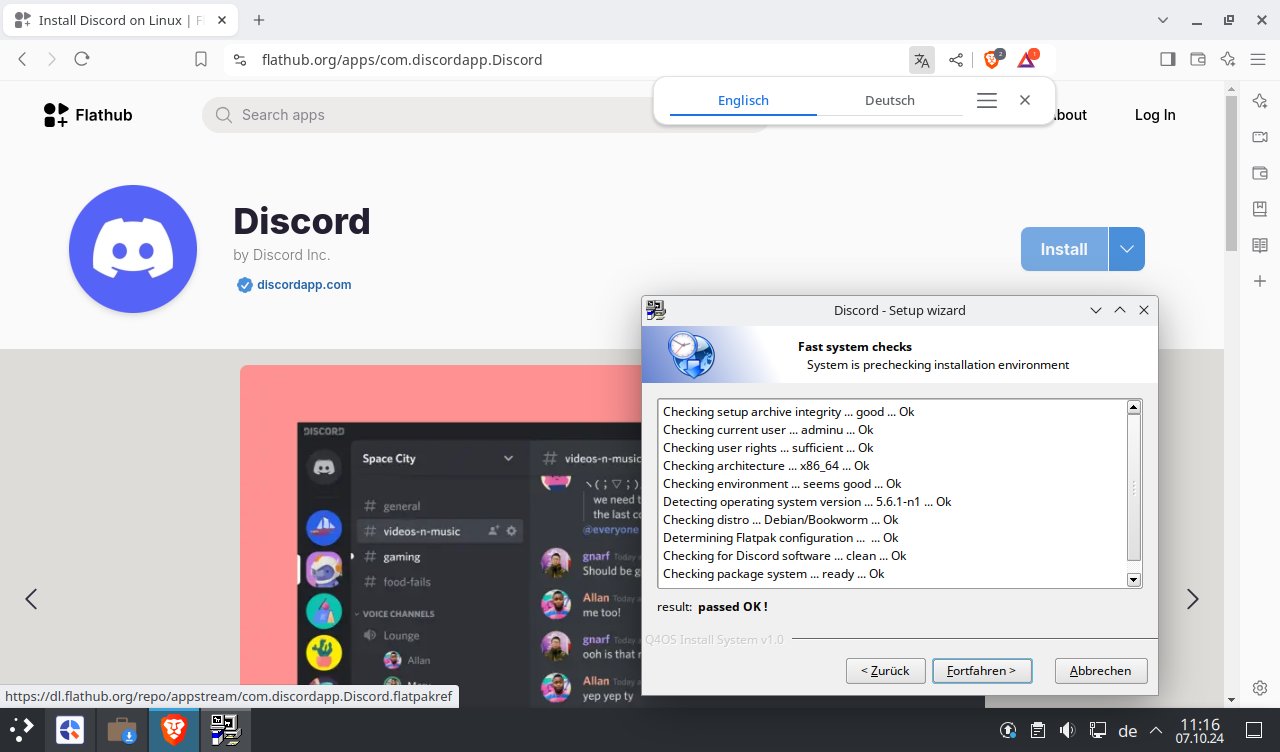This screenshot has width=1280, height=752.
Task: Open the Q4OS start menu launcher
Action: (22, 730)
